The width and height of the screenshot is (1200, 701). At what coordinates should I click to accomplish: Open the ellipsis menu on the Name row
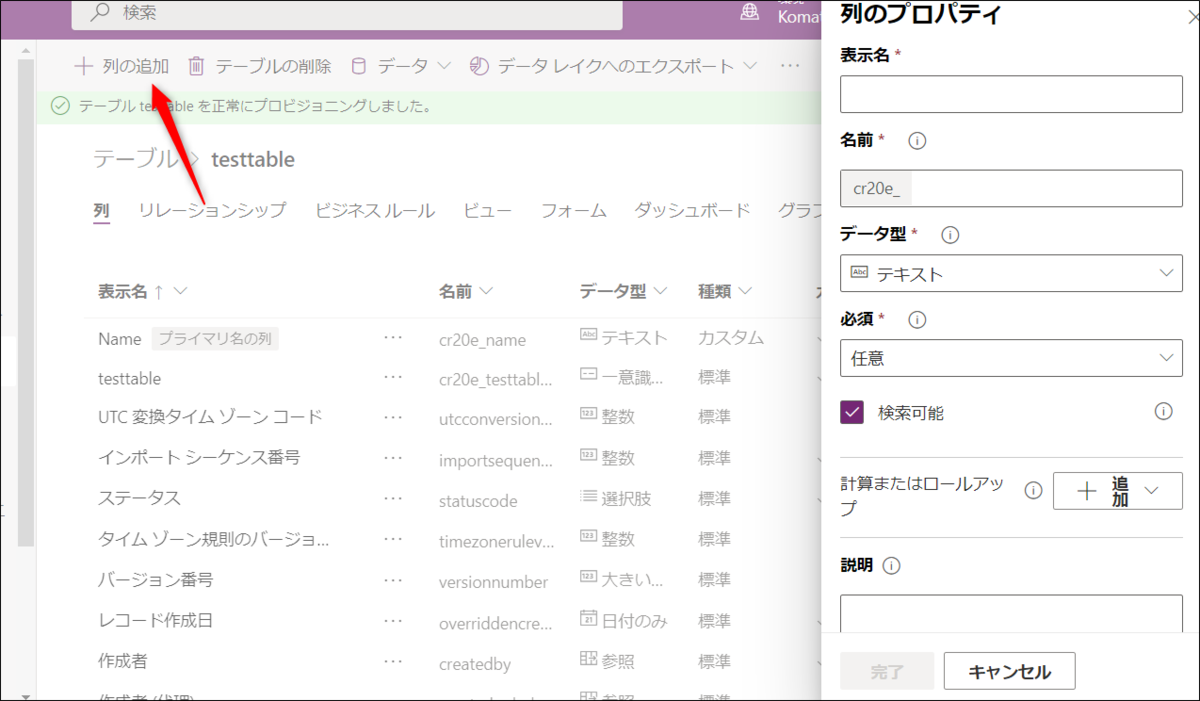391,338
